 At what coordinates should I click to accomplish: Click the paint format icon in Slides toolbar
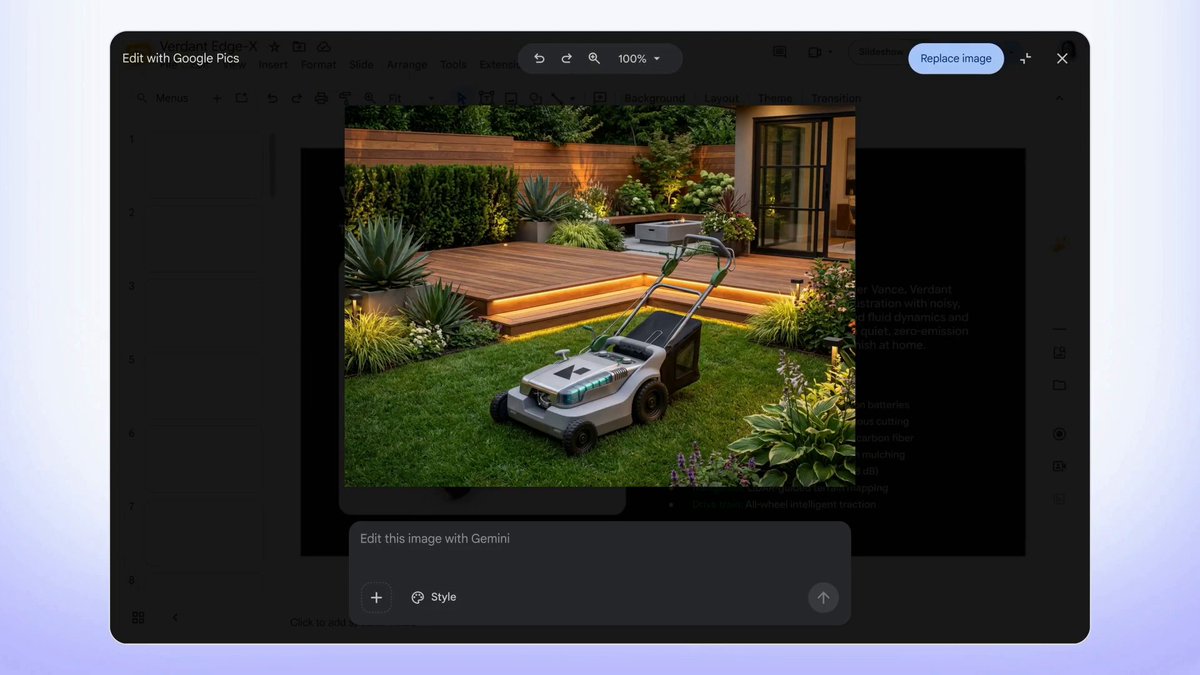click(x=345, y=98)
